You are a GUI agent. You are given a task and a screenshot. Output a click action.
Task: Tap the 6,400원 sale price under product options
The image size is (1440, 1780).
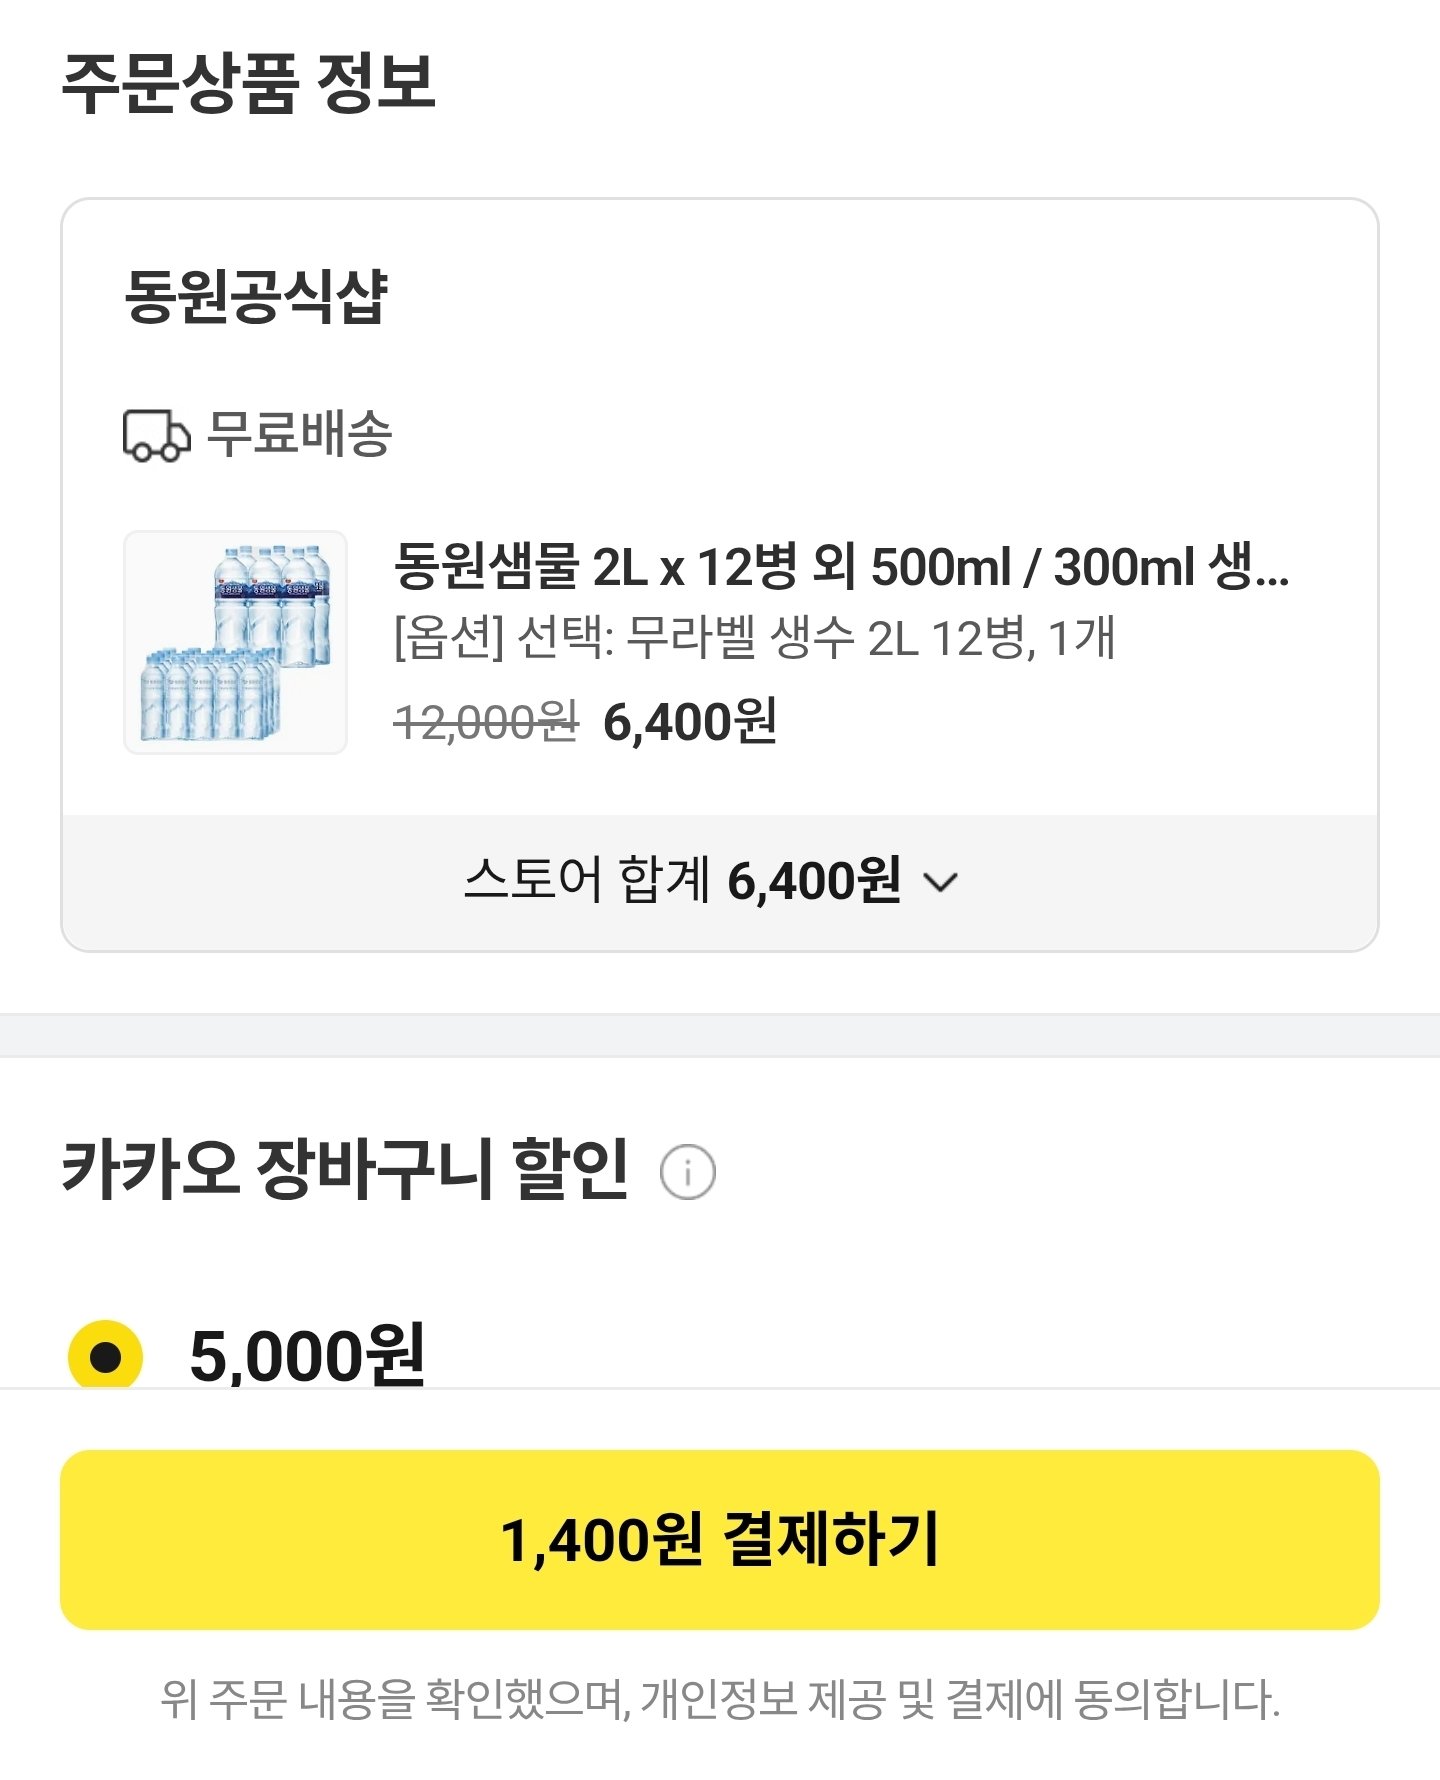click(690, 721)
